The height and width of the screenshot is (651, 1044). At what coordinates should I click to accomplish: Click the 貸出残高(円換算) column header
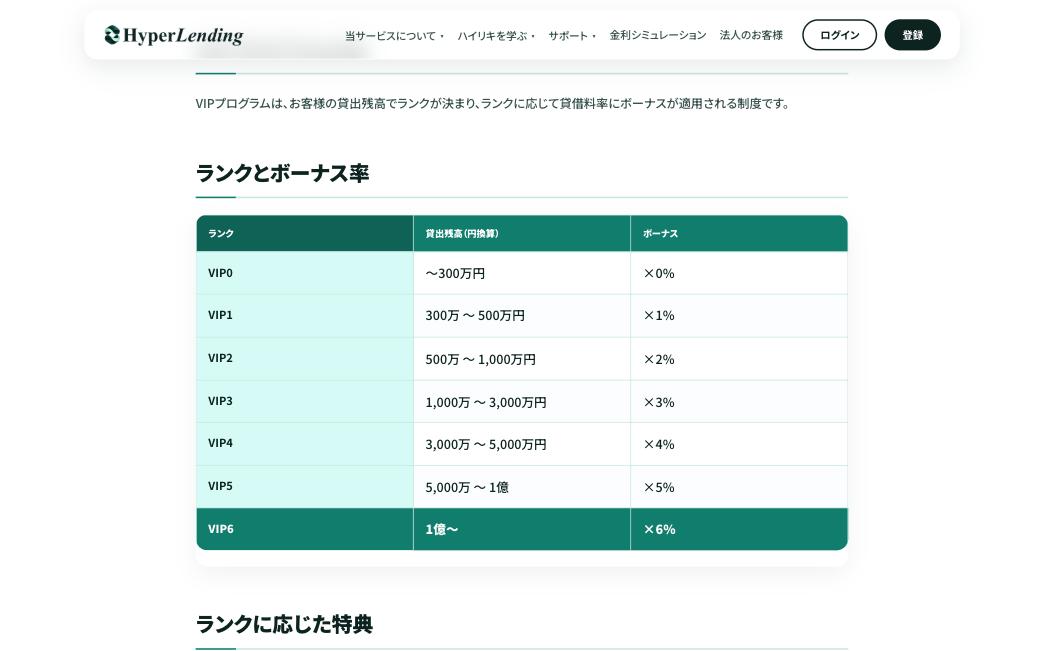pyautogui.click(x=522, y=234)
